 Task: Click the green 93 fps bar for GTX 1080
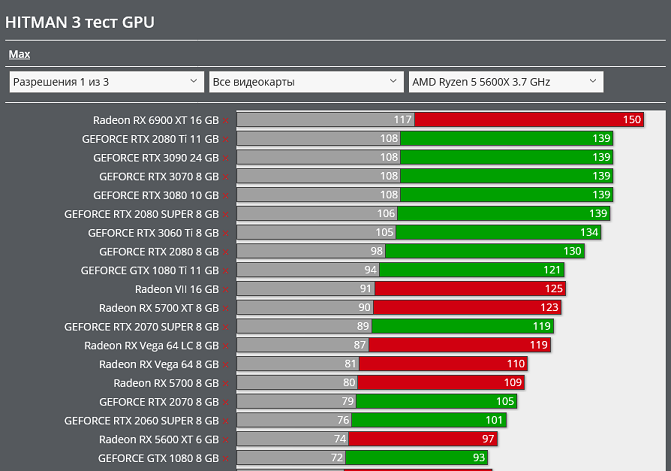point(416,457)
